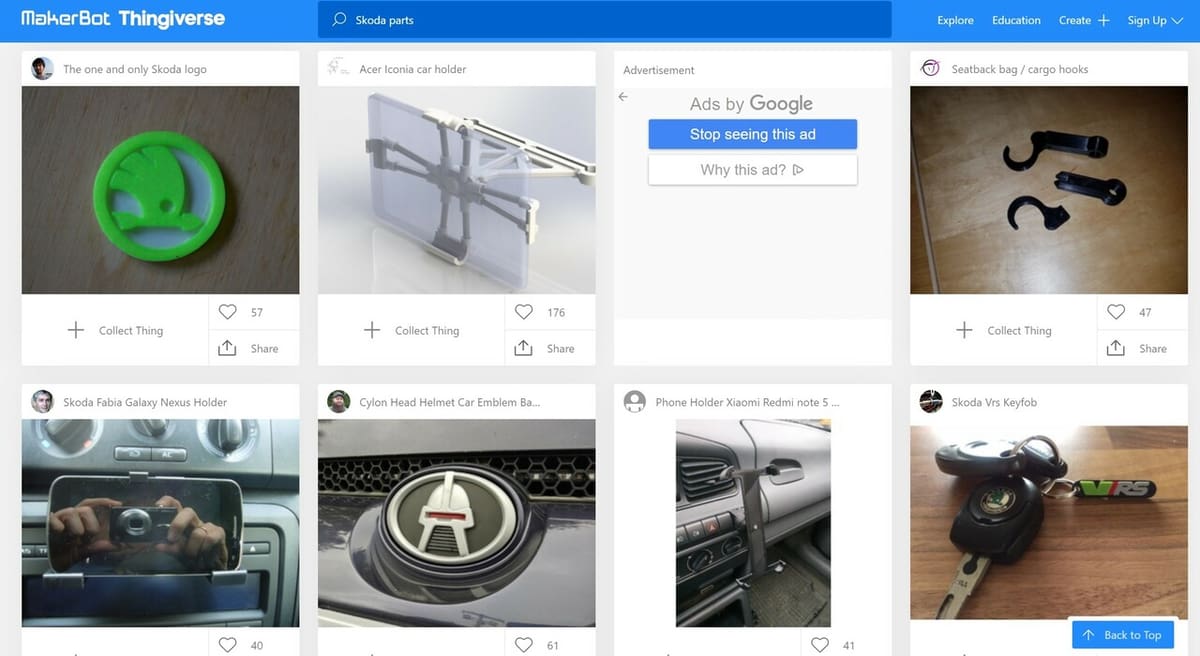
Task: Focus the Skoda parts search field
Action: point(604,20)
